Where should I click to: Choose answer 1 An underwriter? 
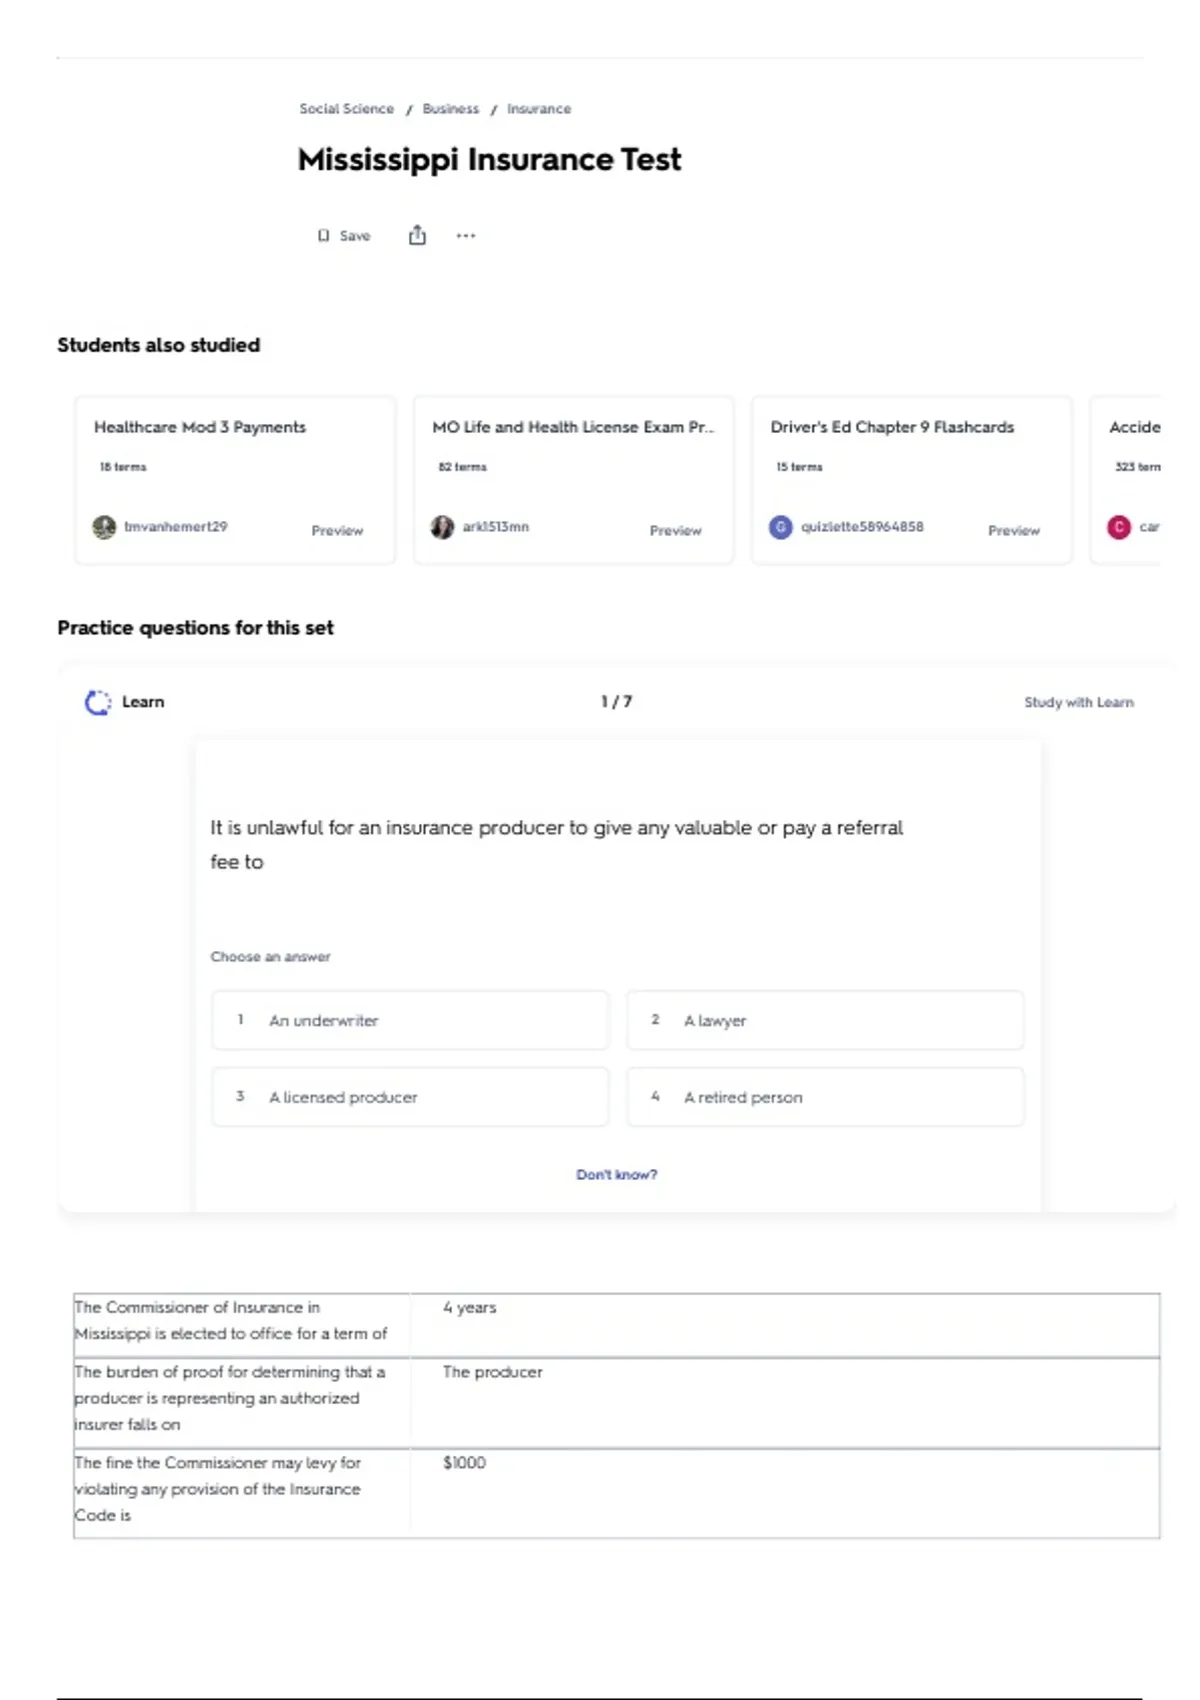click(x=410, y=1020)
